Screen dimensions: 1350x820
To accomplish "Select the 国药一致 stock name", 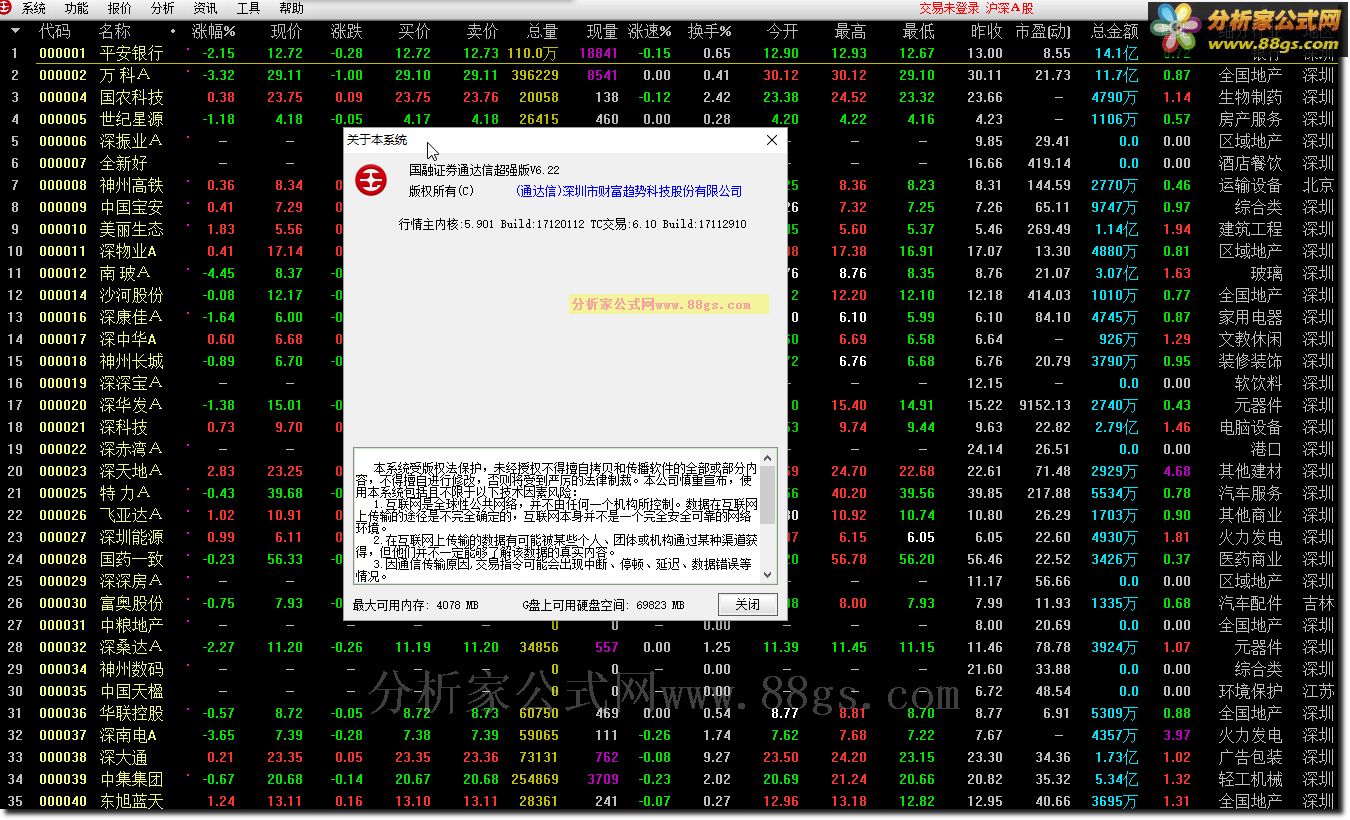I will tap(131, 559).
